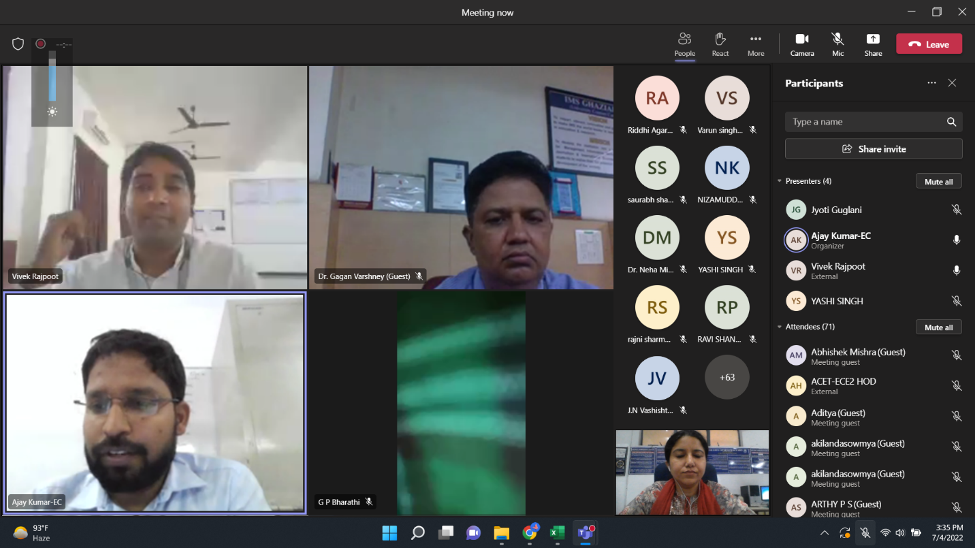Toggle Jyoti Guglani's microphone icon

point(956,210)
